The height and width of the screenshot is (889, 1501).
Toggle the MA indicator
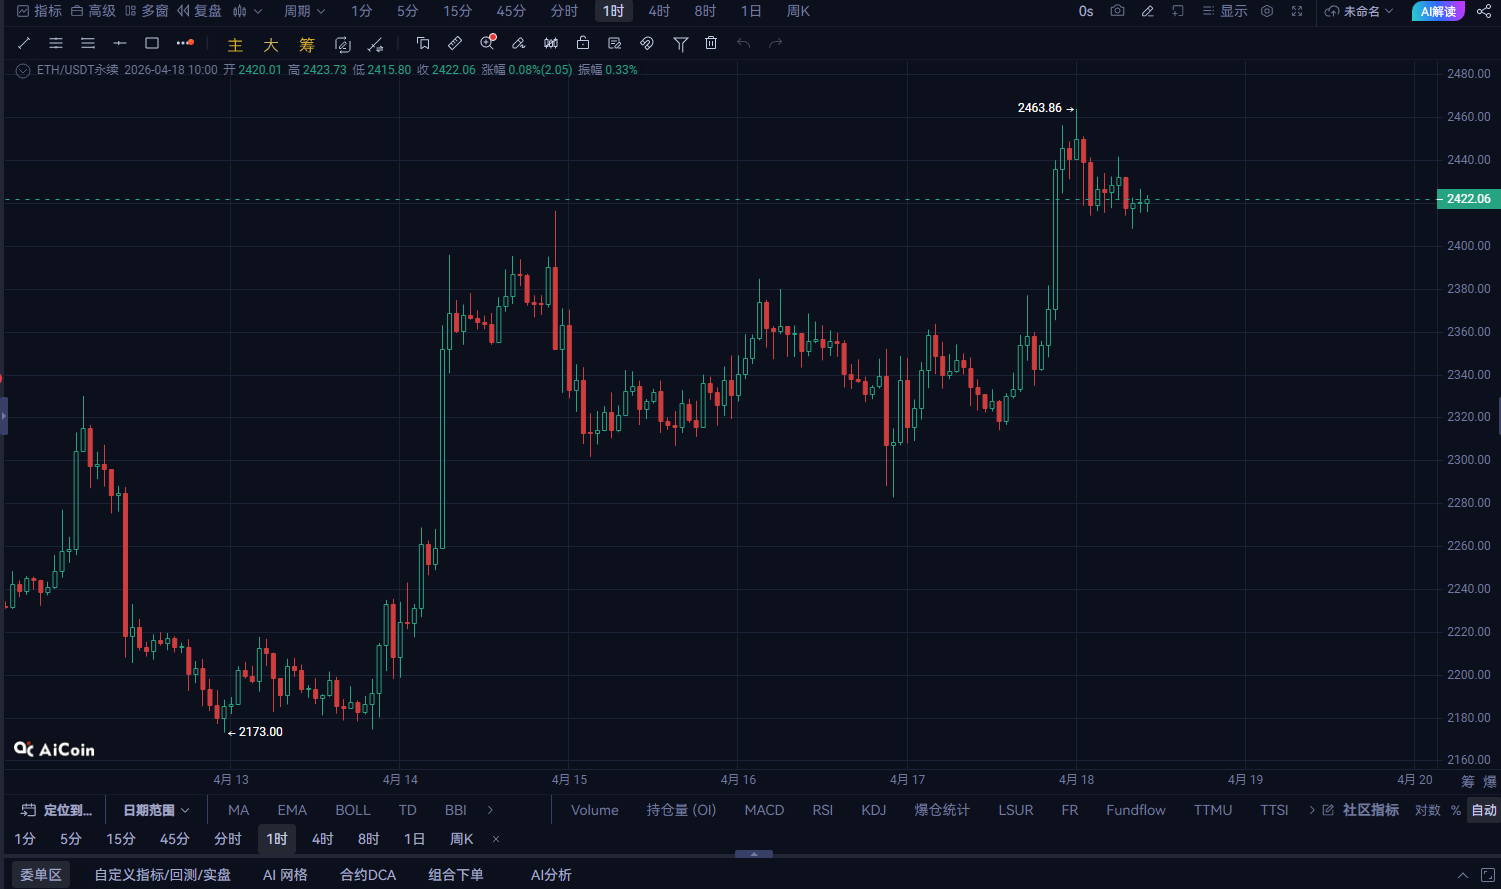point(239,810)
